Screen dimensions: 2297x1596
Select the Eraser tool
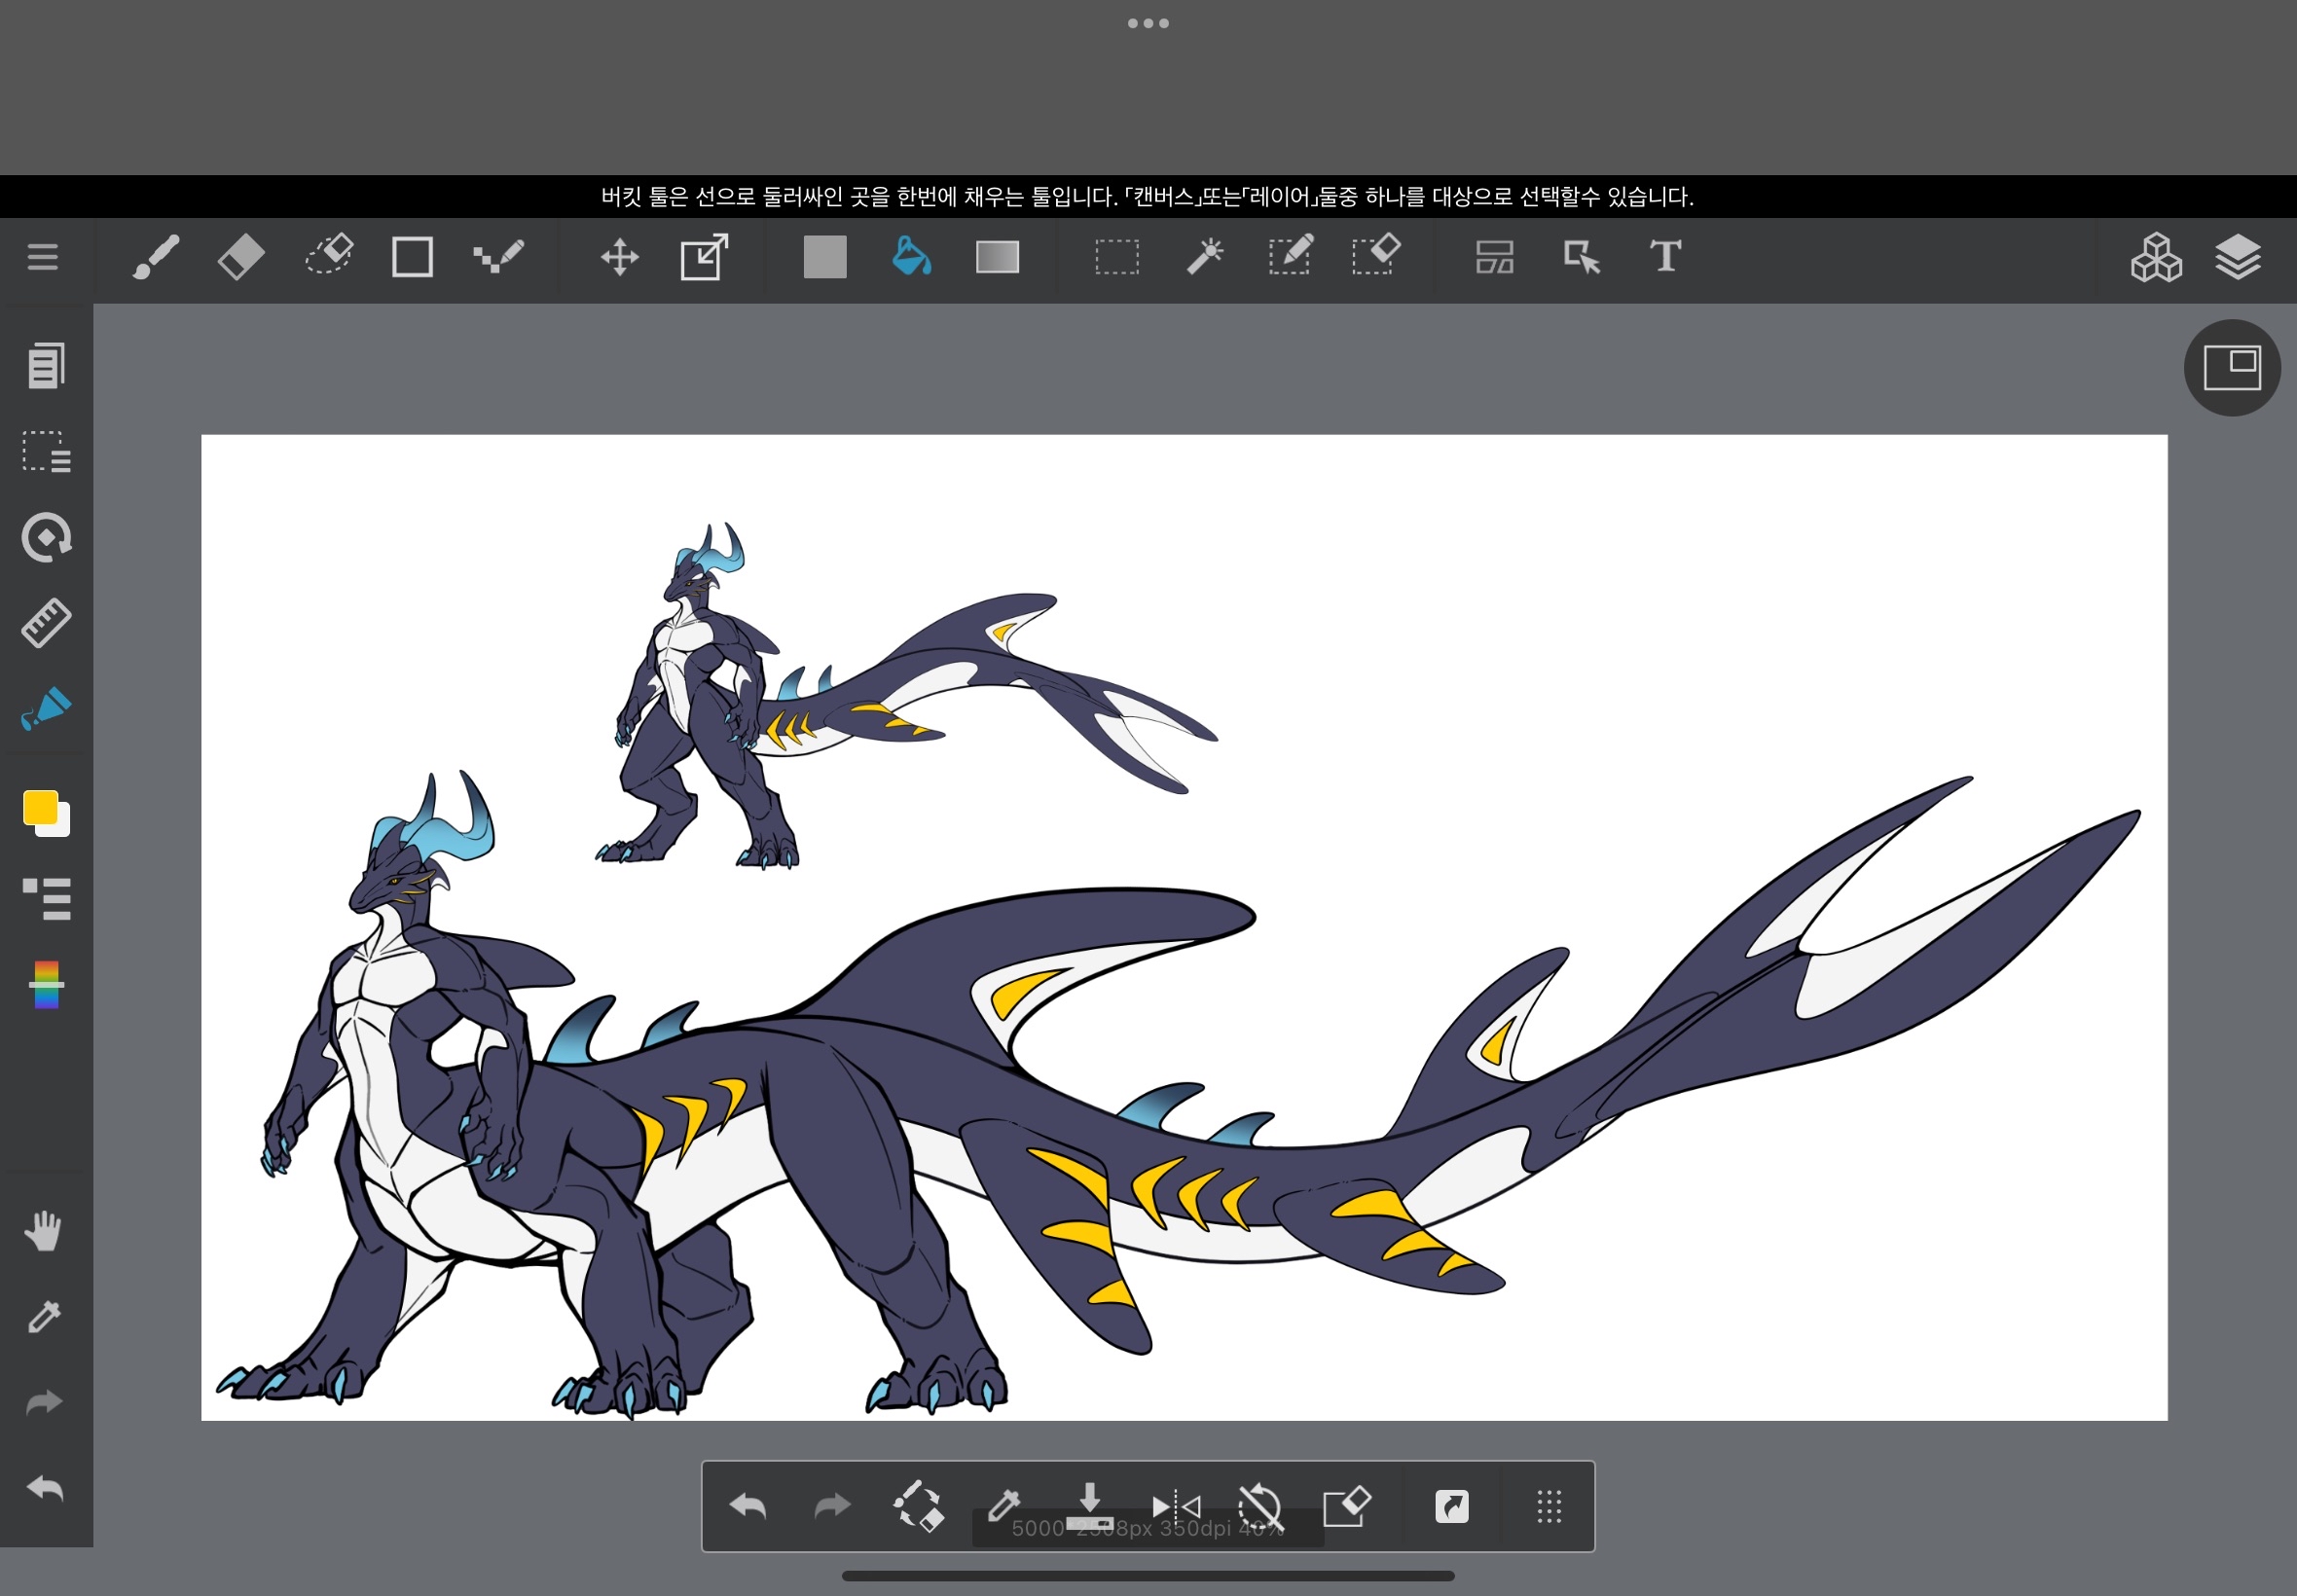[x=240, y=258]
